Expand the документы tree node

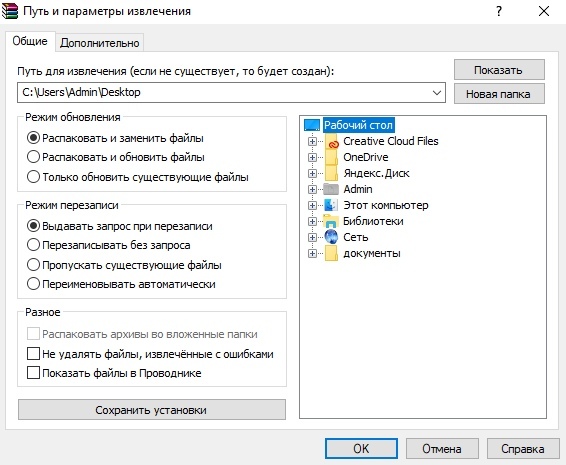coord(312,253)
